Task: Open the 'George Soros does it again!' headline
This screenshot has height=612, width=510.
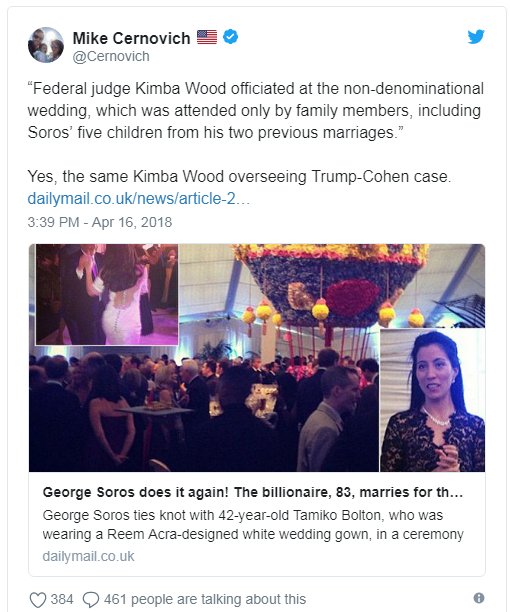Action: coord(253,492)
